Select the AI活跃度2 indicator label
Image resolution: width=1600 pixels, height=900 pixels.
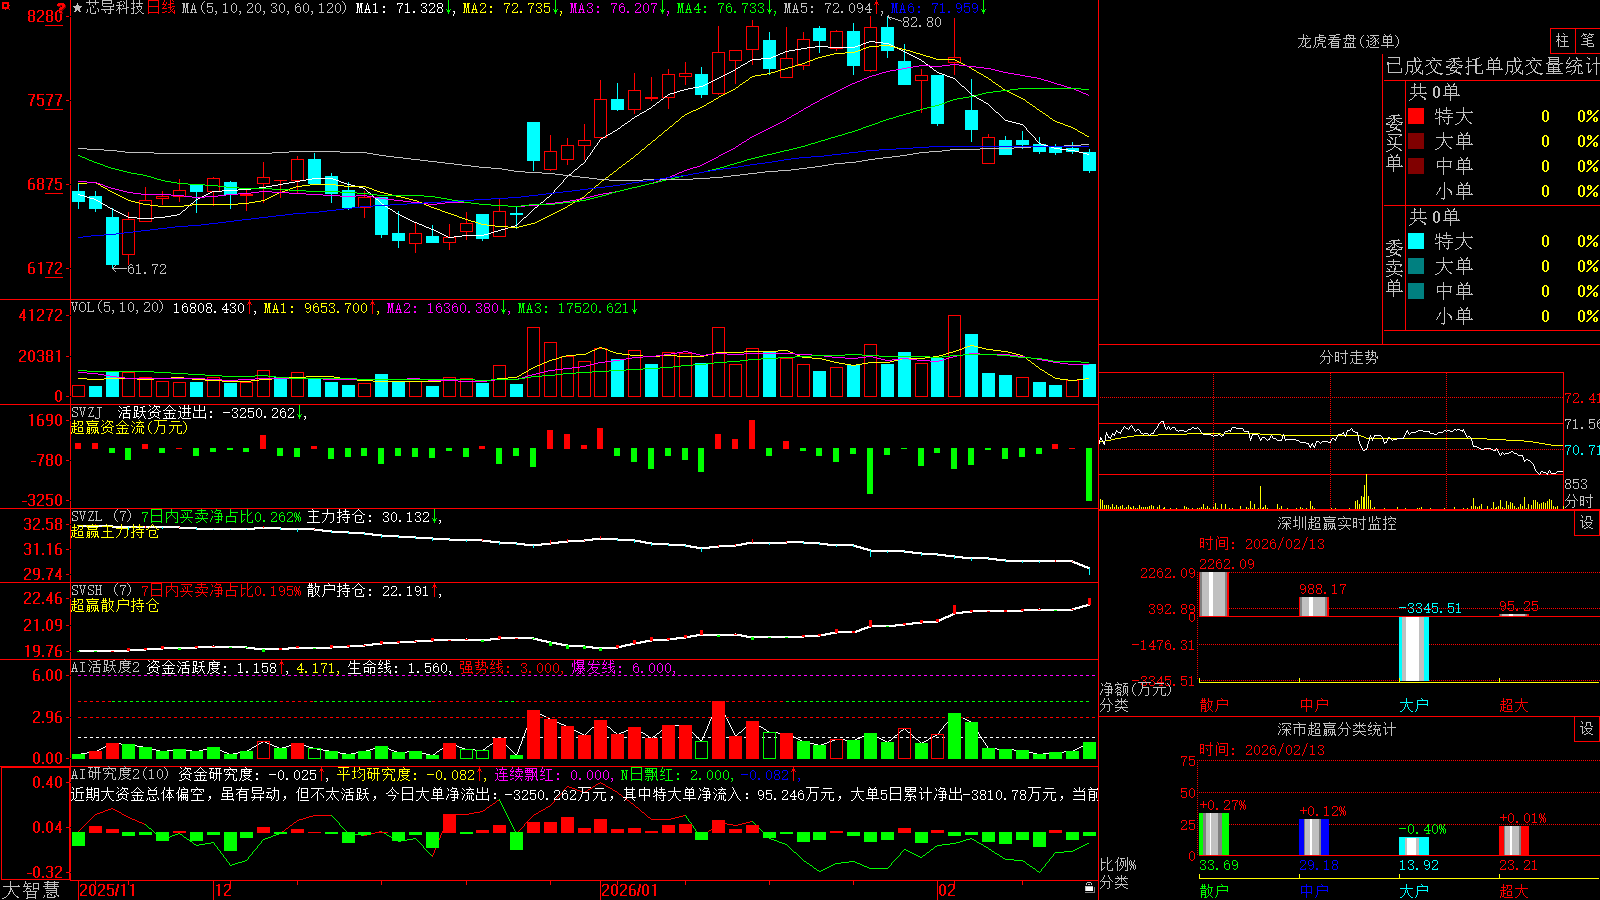pyautogui.click(x=105, y=667)
